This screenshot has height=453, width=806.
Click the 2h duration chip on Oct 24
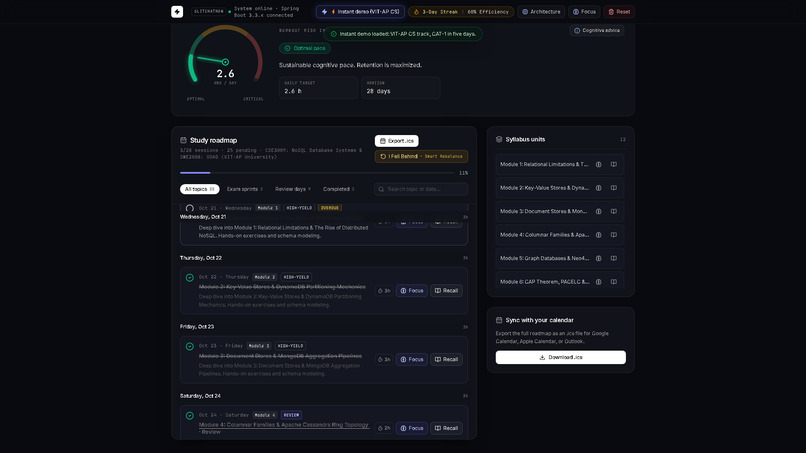point(384,428)
